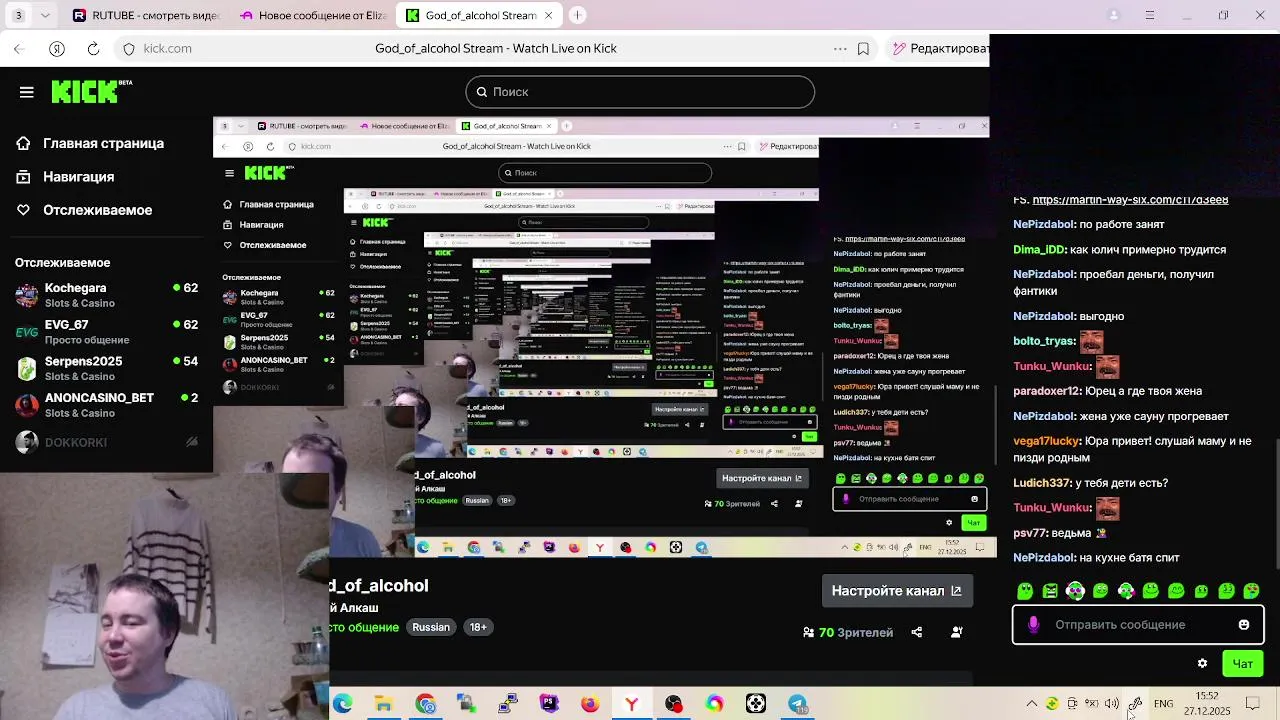1280x720 pixels.
Task: Insert the angry square green emote
Action: point(1050,591)
